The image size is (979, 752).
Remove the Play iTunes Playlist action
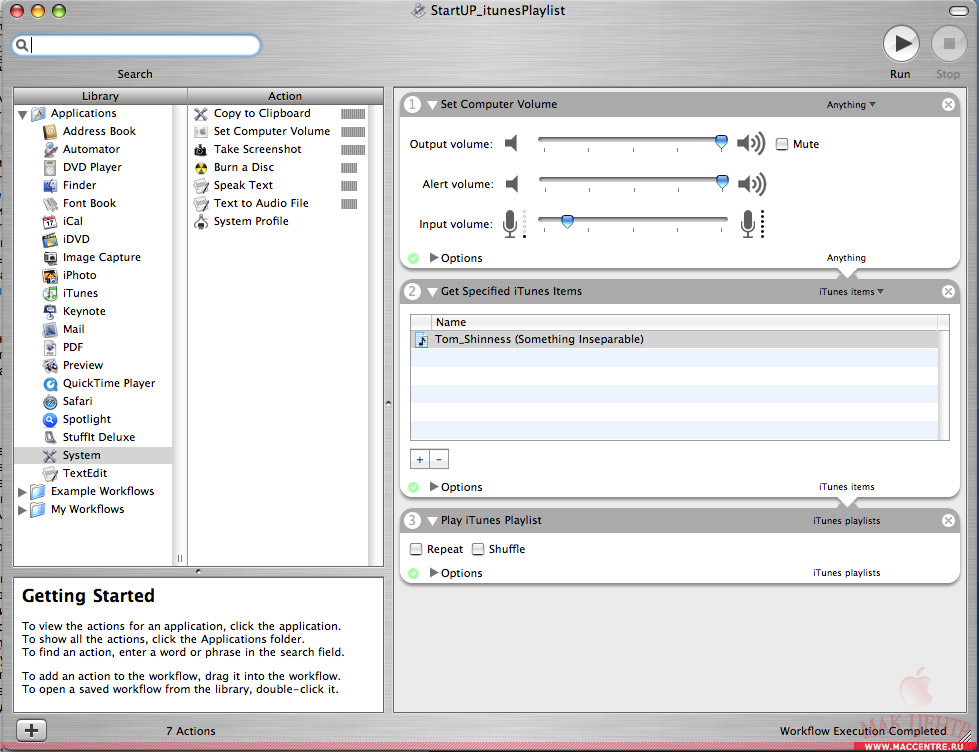(x=948, y=521)
